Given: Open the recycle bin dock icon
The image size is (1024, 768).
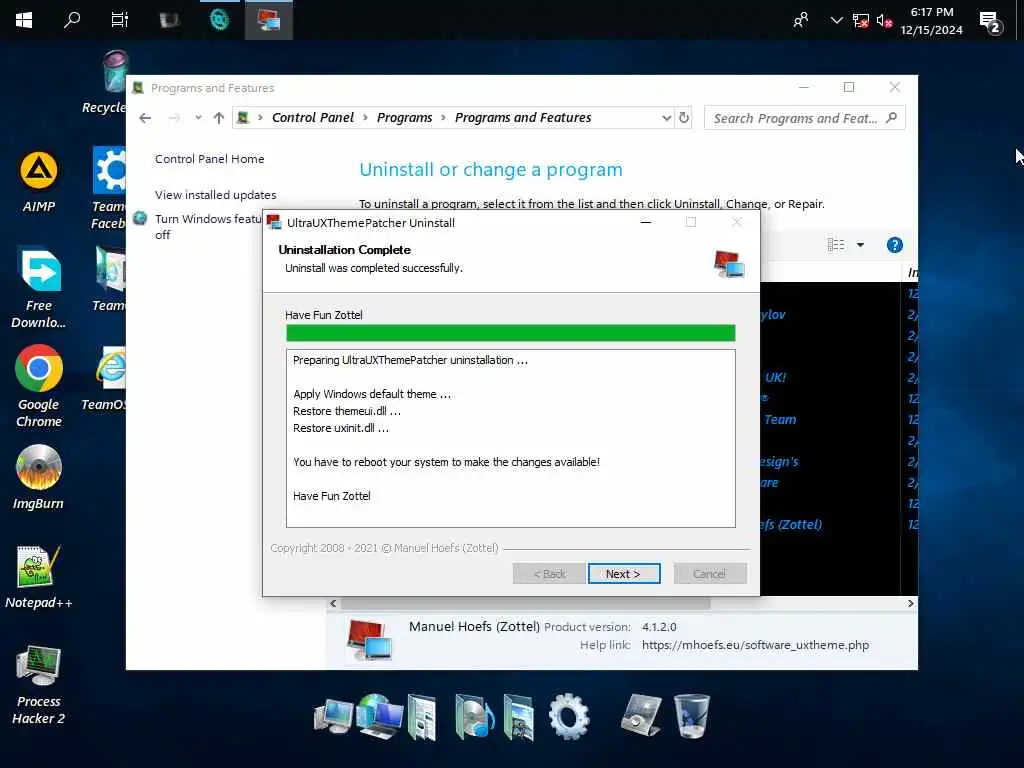Looking at the screenshot, I should (692, 716).
